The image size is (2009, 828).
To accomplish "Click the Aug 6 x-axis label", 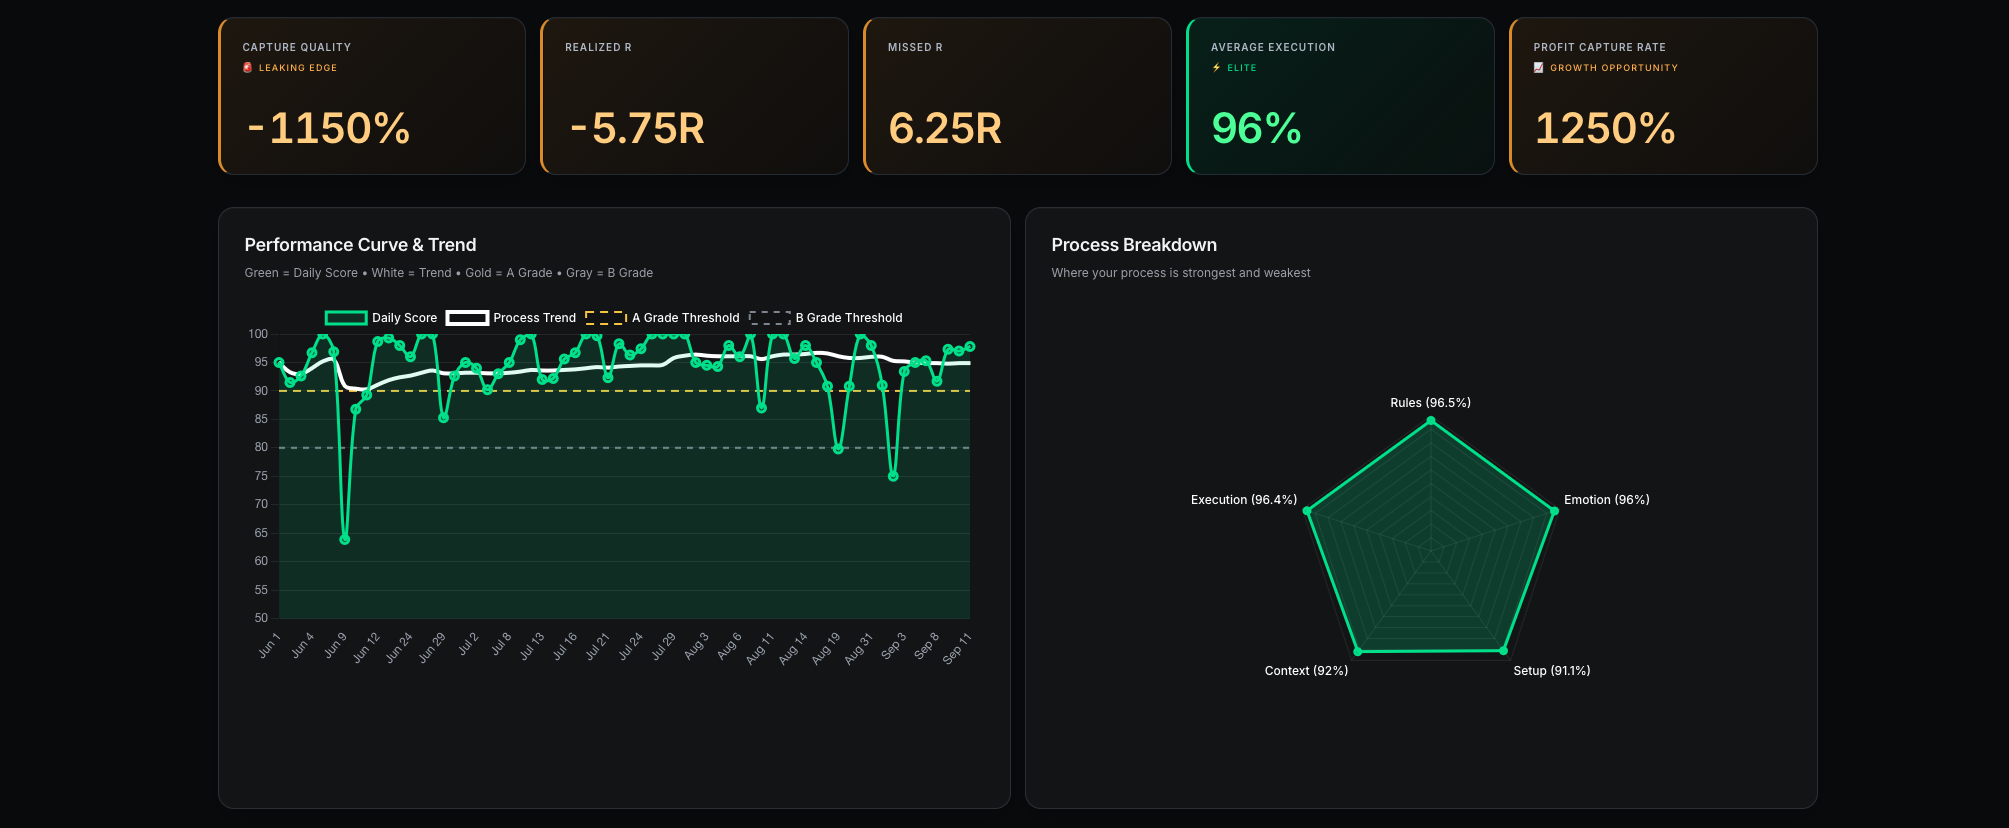I will pos(730,645).
